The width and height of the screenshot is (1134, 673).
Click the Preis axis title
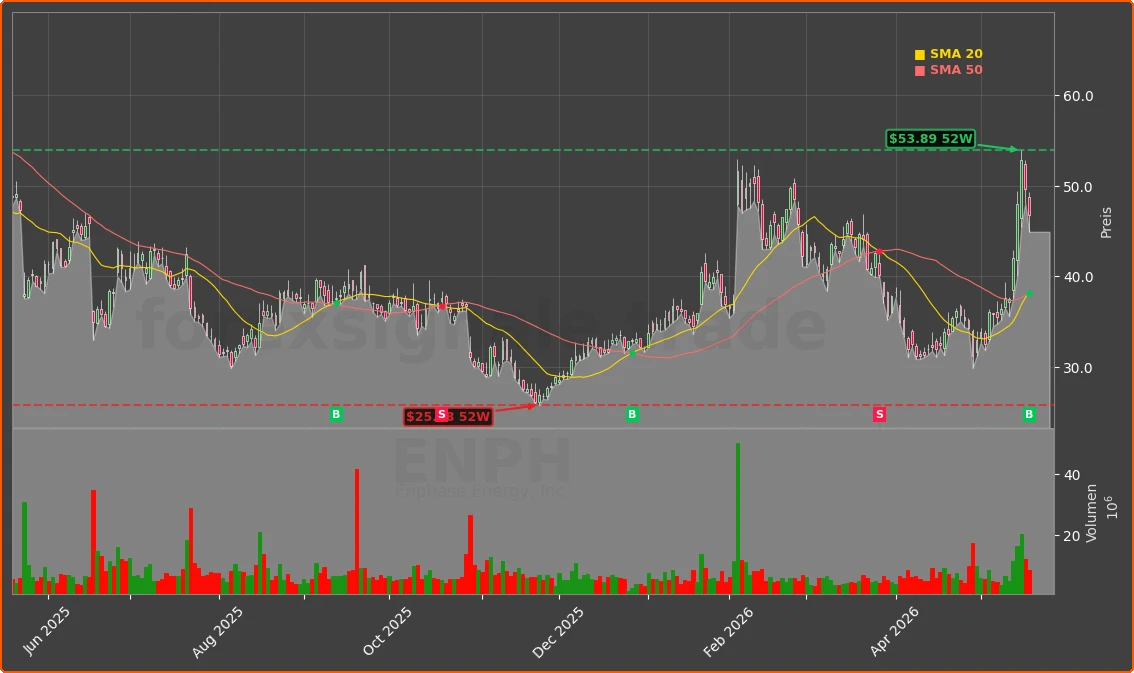click(1106, 223)
